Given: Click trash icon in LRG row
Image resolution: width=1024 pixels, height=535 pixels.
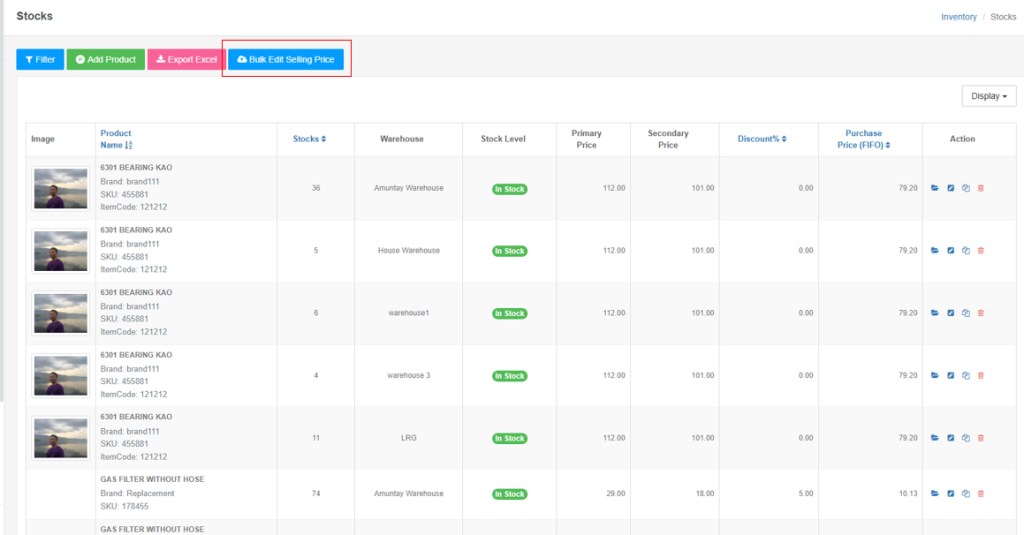Looking at the screenshot, I should pyautogui.click(x=980, y=438).
